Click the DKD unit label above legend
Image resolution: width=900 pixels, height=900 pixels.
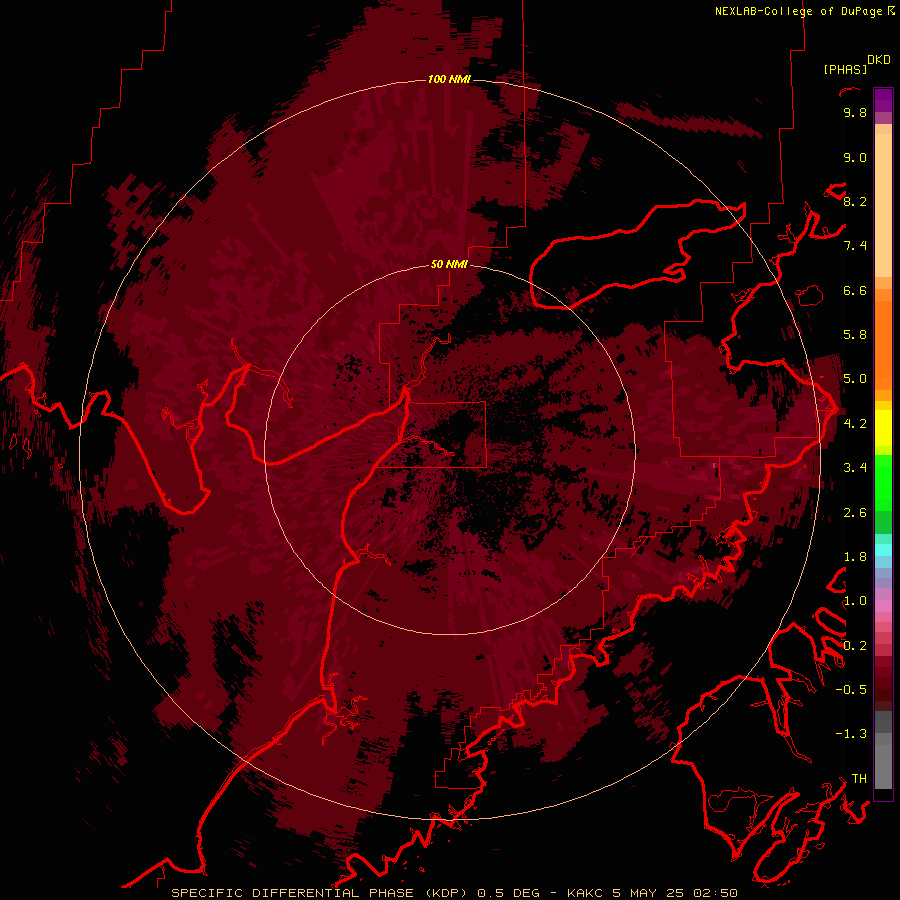tap(879, 60)
